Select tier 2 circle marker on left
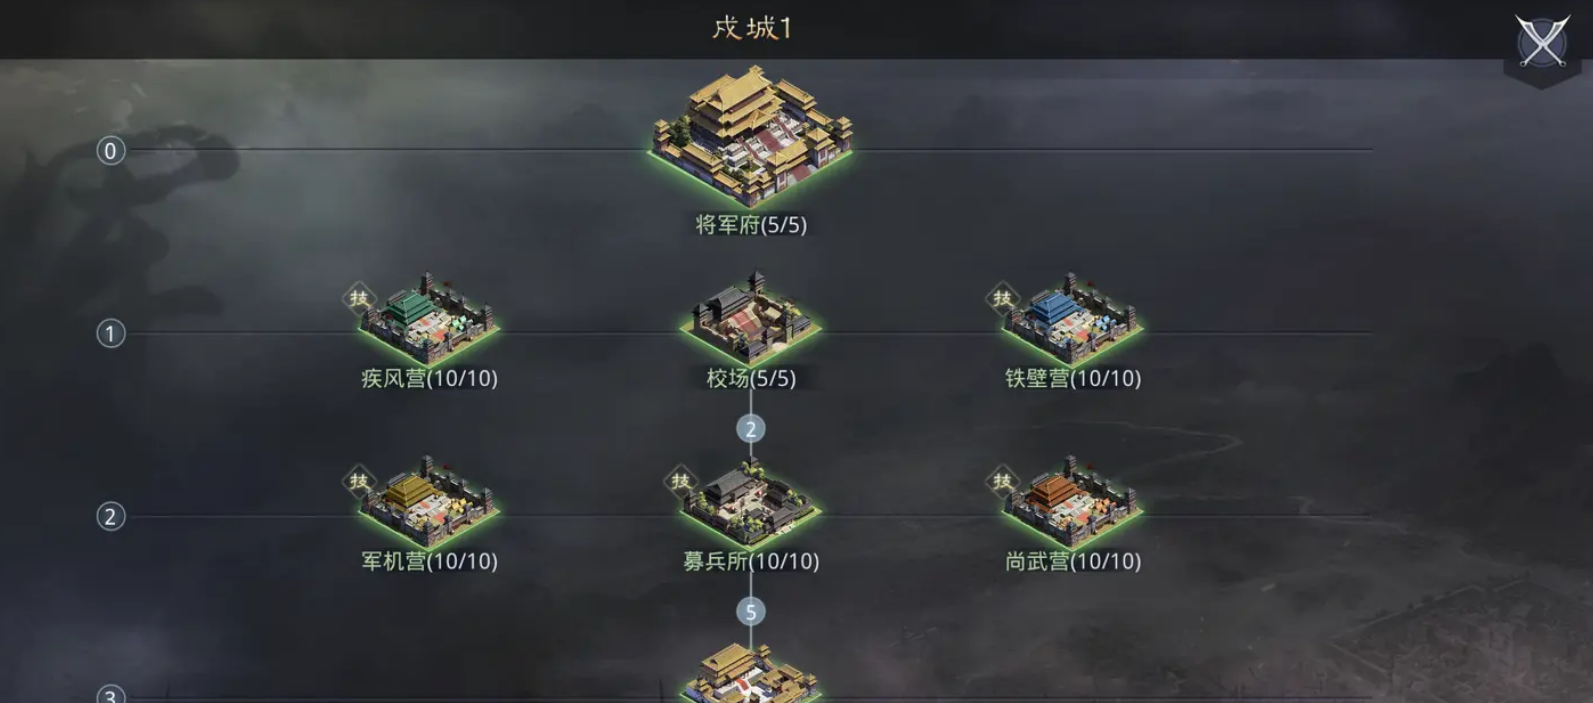This screenshot has width=1593, height=703. 110,516
